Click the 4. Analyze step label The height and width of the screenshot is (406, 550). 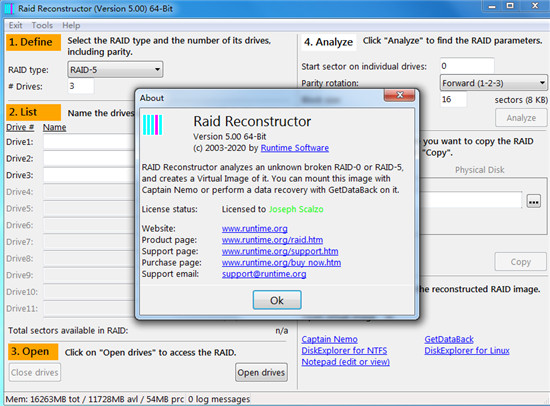328,42
